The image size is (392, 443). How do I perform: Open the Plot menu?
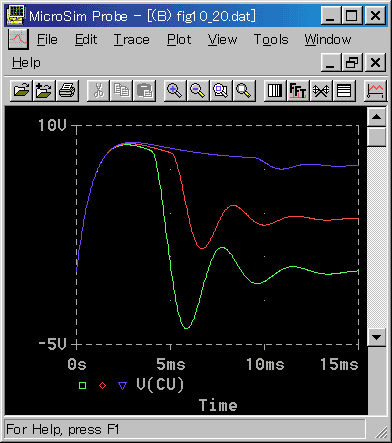coord(179,40)
